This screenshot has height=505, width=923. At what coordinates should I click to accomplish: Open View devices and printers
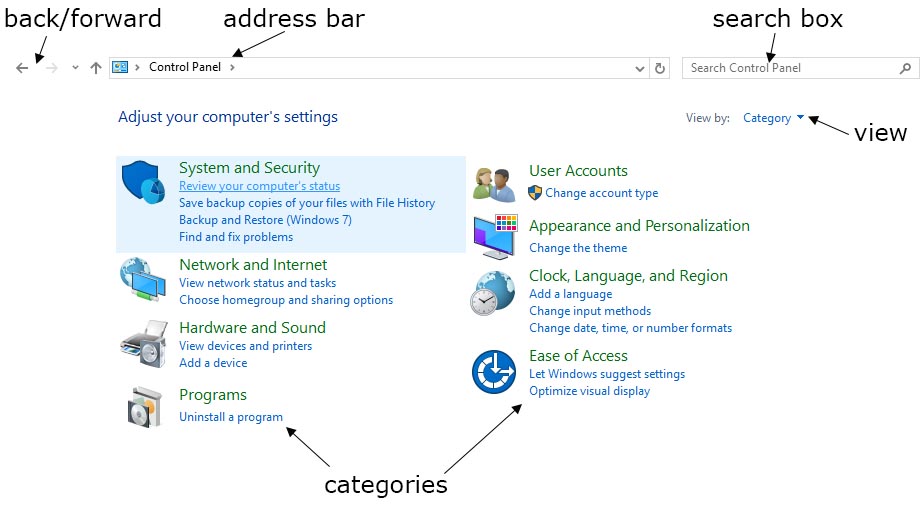(x=245, y=346)
